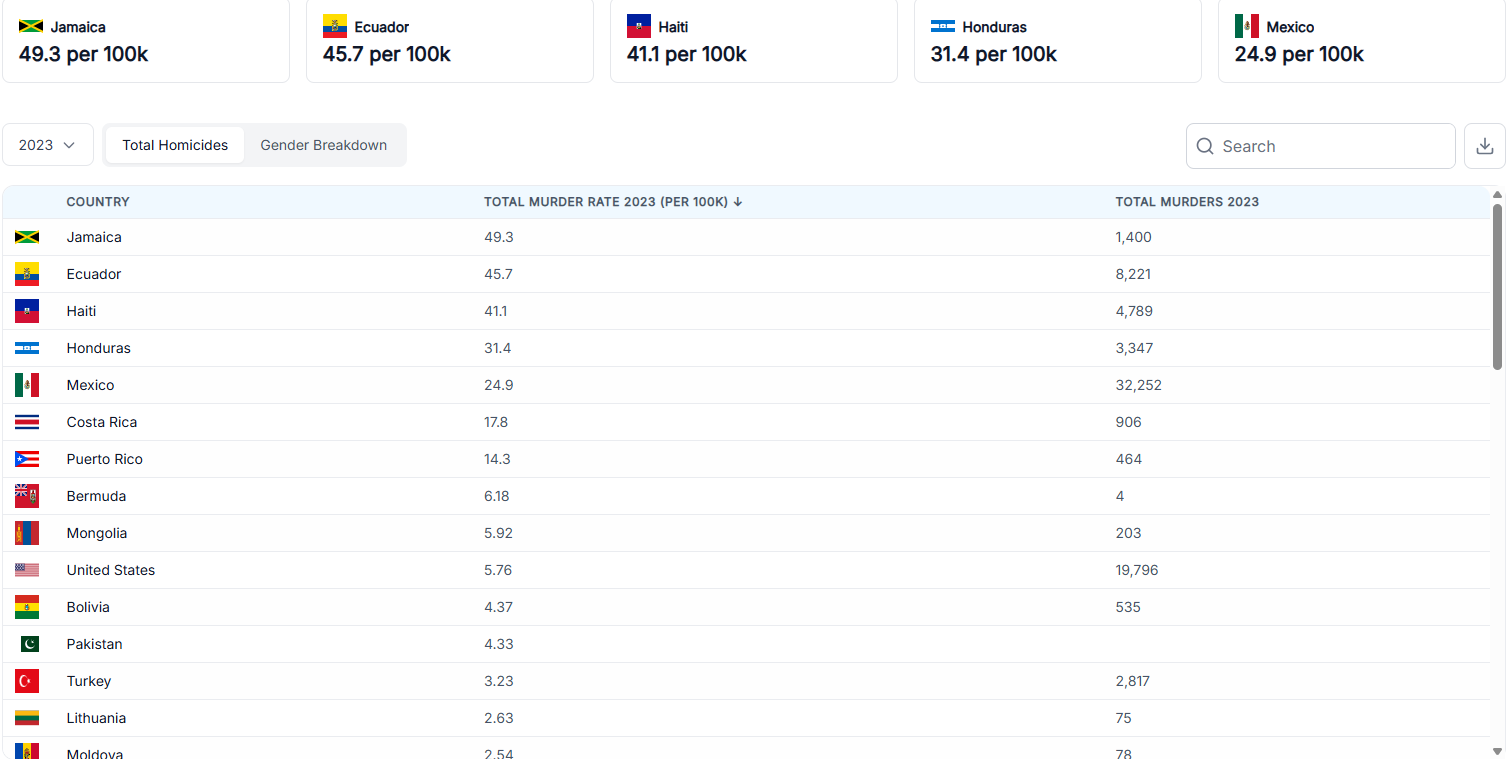Viewport: 1510px width, 759px height.
Task: Click the Bolivia flag icon
Action: pos(27,607)
